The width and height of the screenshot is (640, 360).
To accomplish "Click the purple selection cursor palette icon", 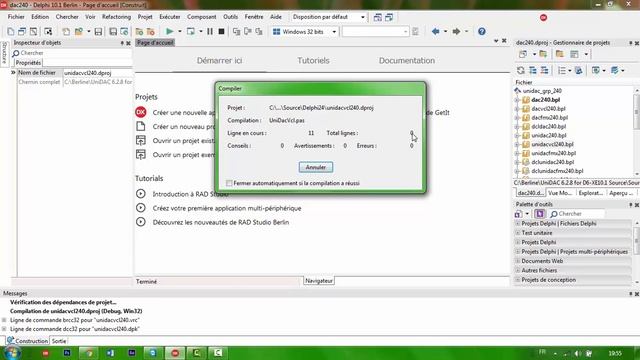I will [x=540, y=214].
